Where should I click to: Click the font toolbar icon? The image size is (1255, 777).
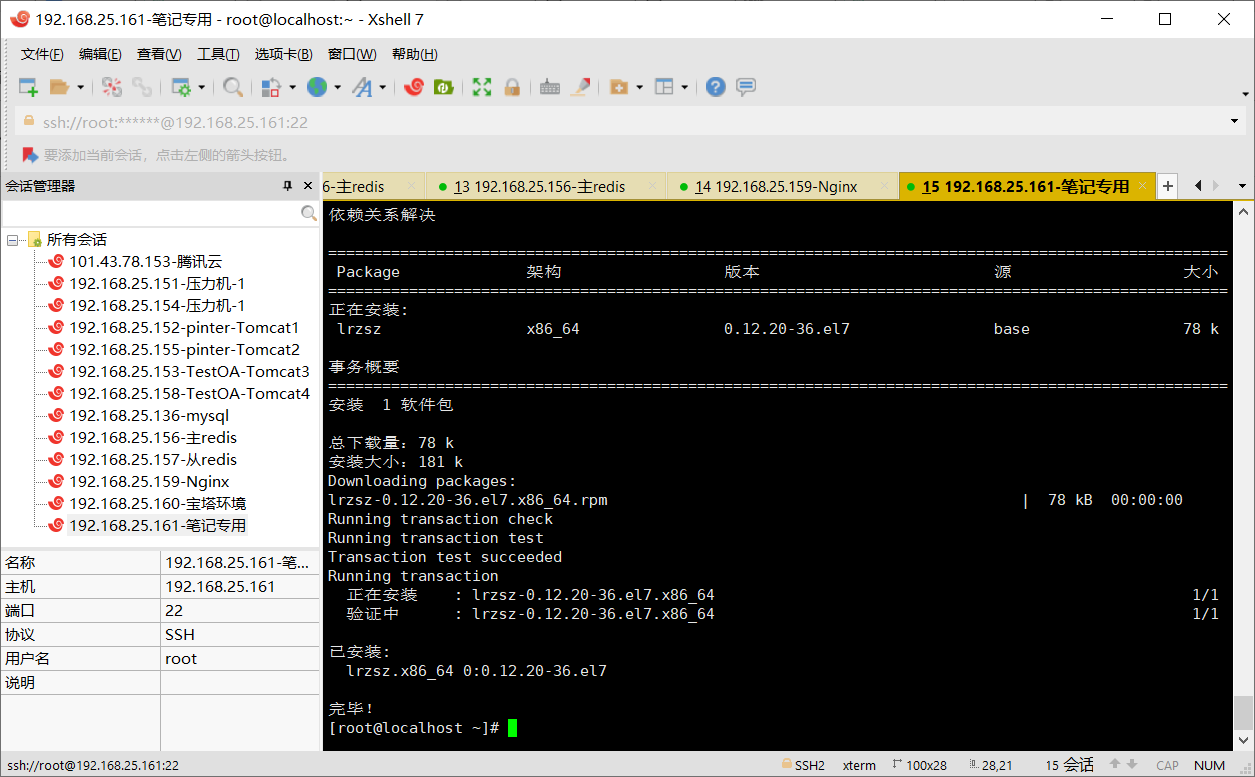pos(362,87)
